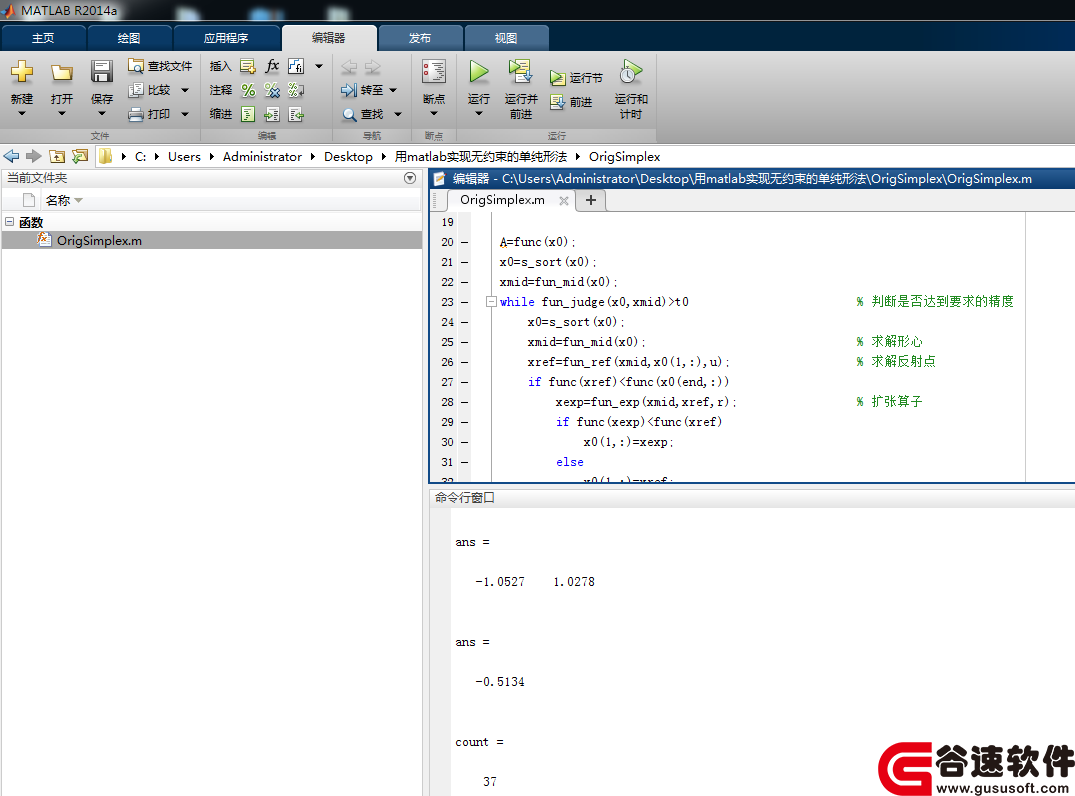Open the 断点 dropdown arrow
Screen dimensions: 1075x796
pos(434,114)
